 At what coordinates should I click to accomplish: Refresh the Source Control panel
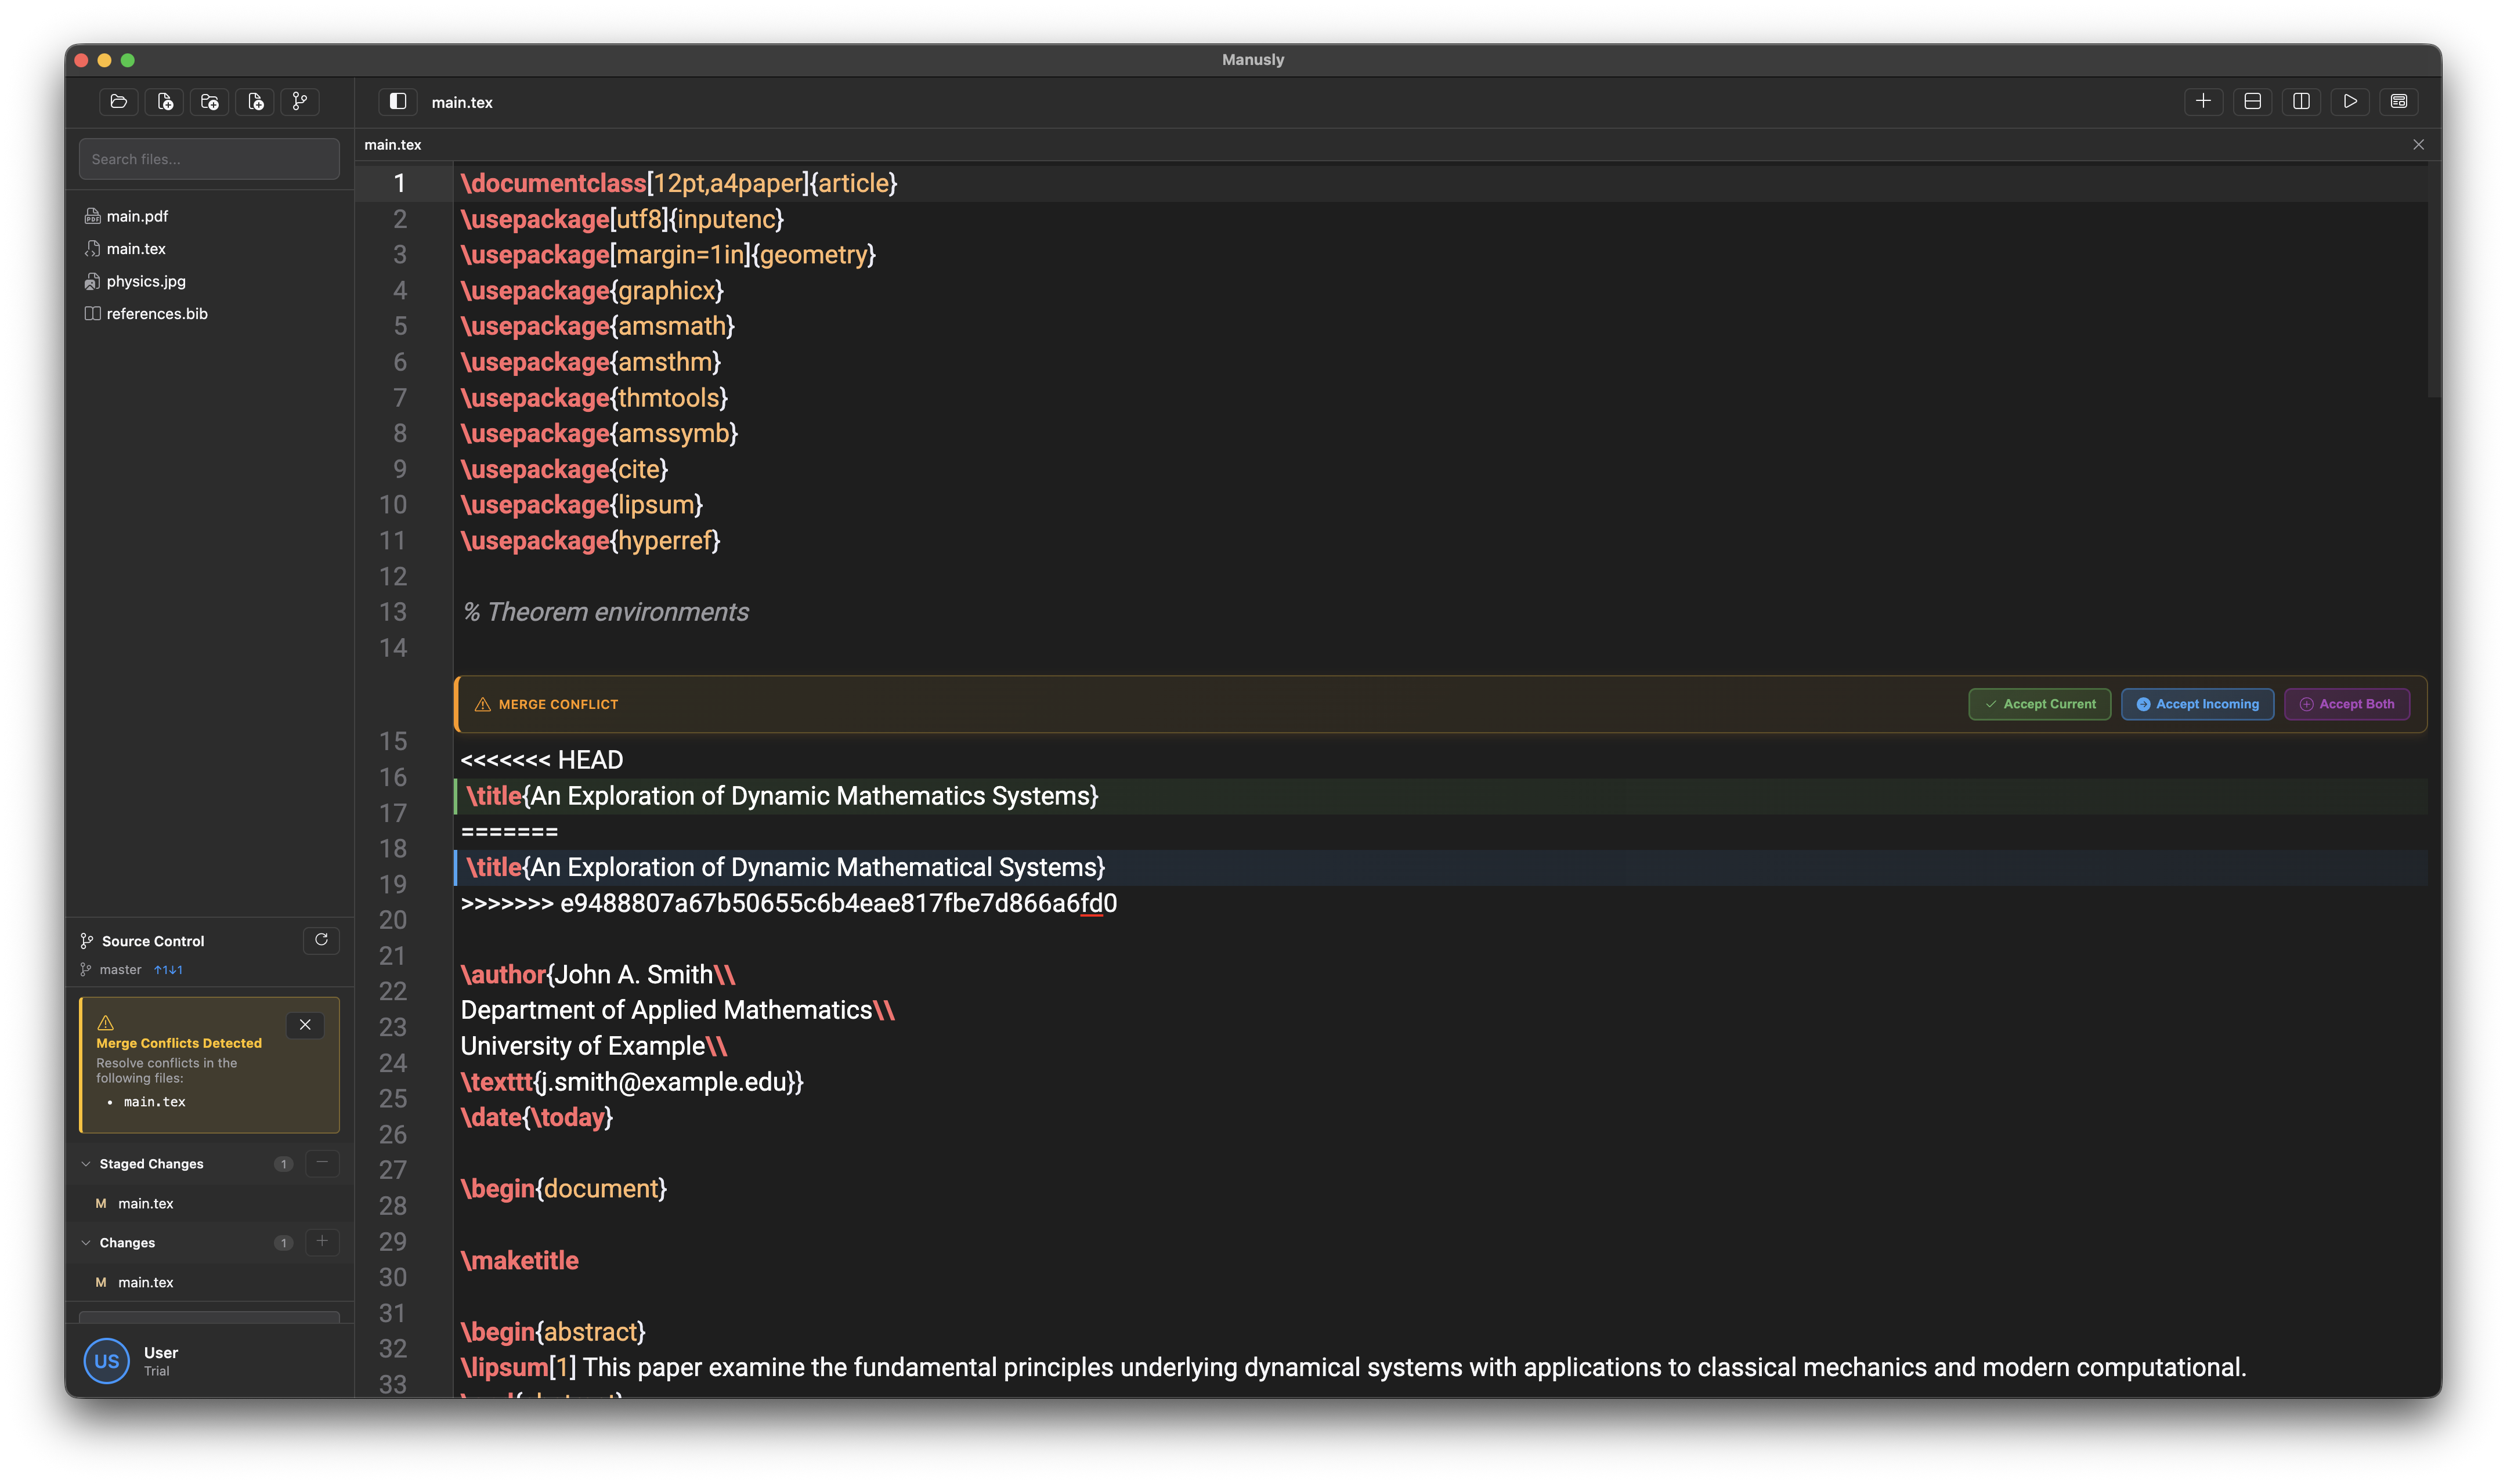tap(321, 940)
